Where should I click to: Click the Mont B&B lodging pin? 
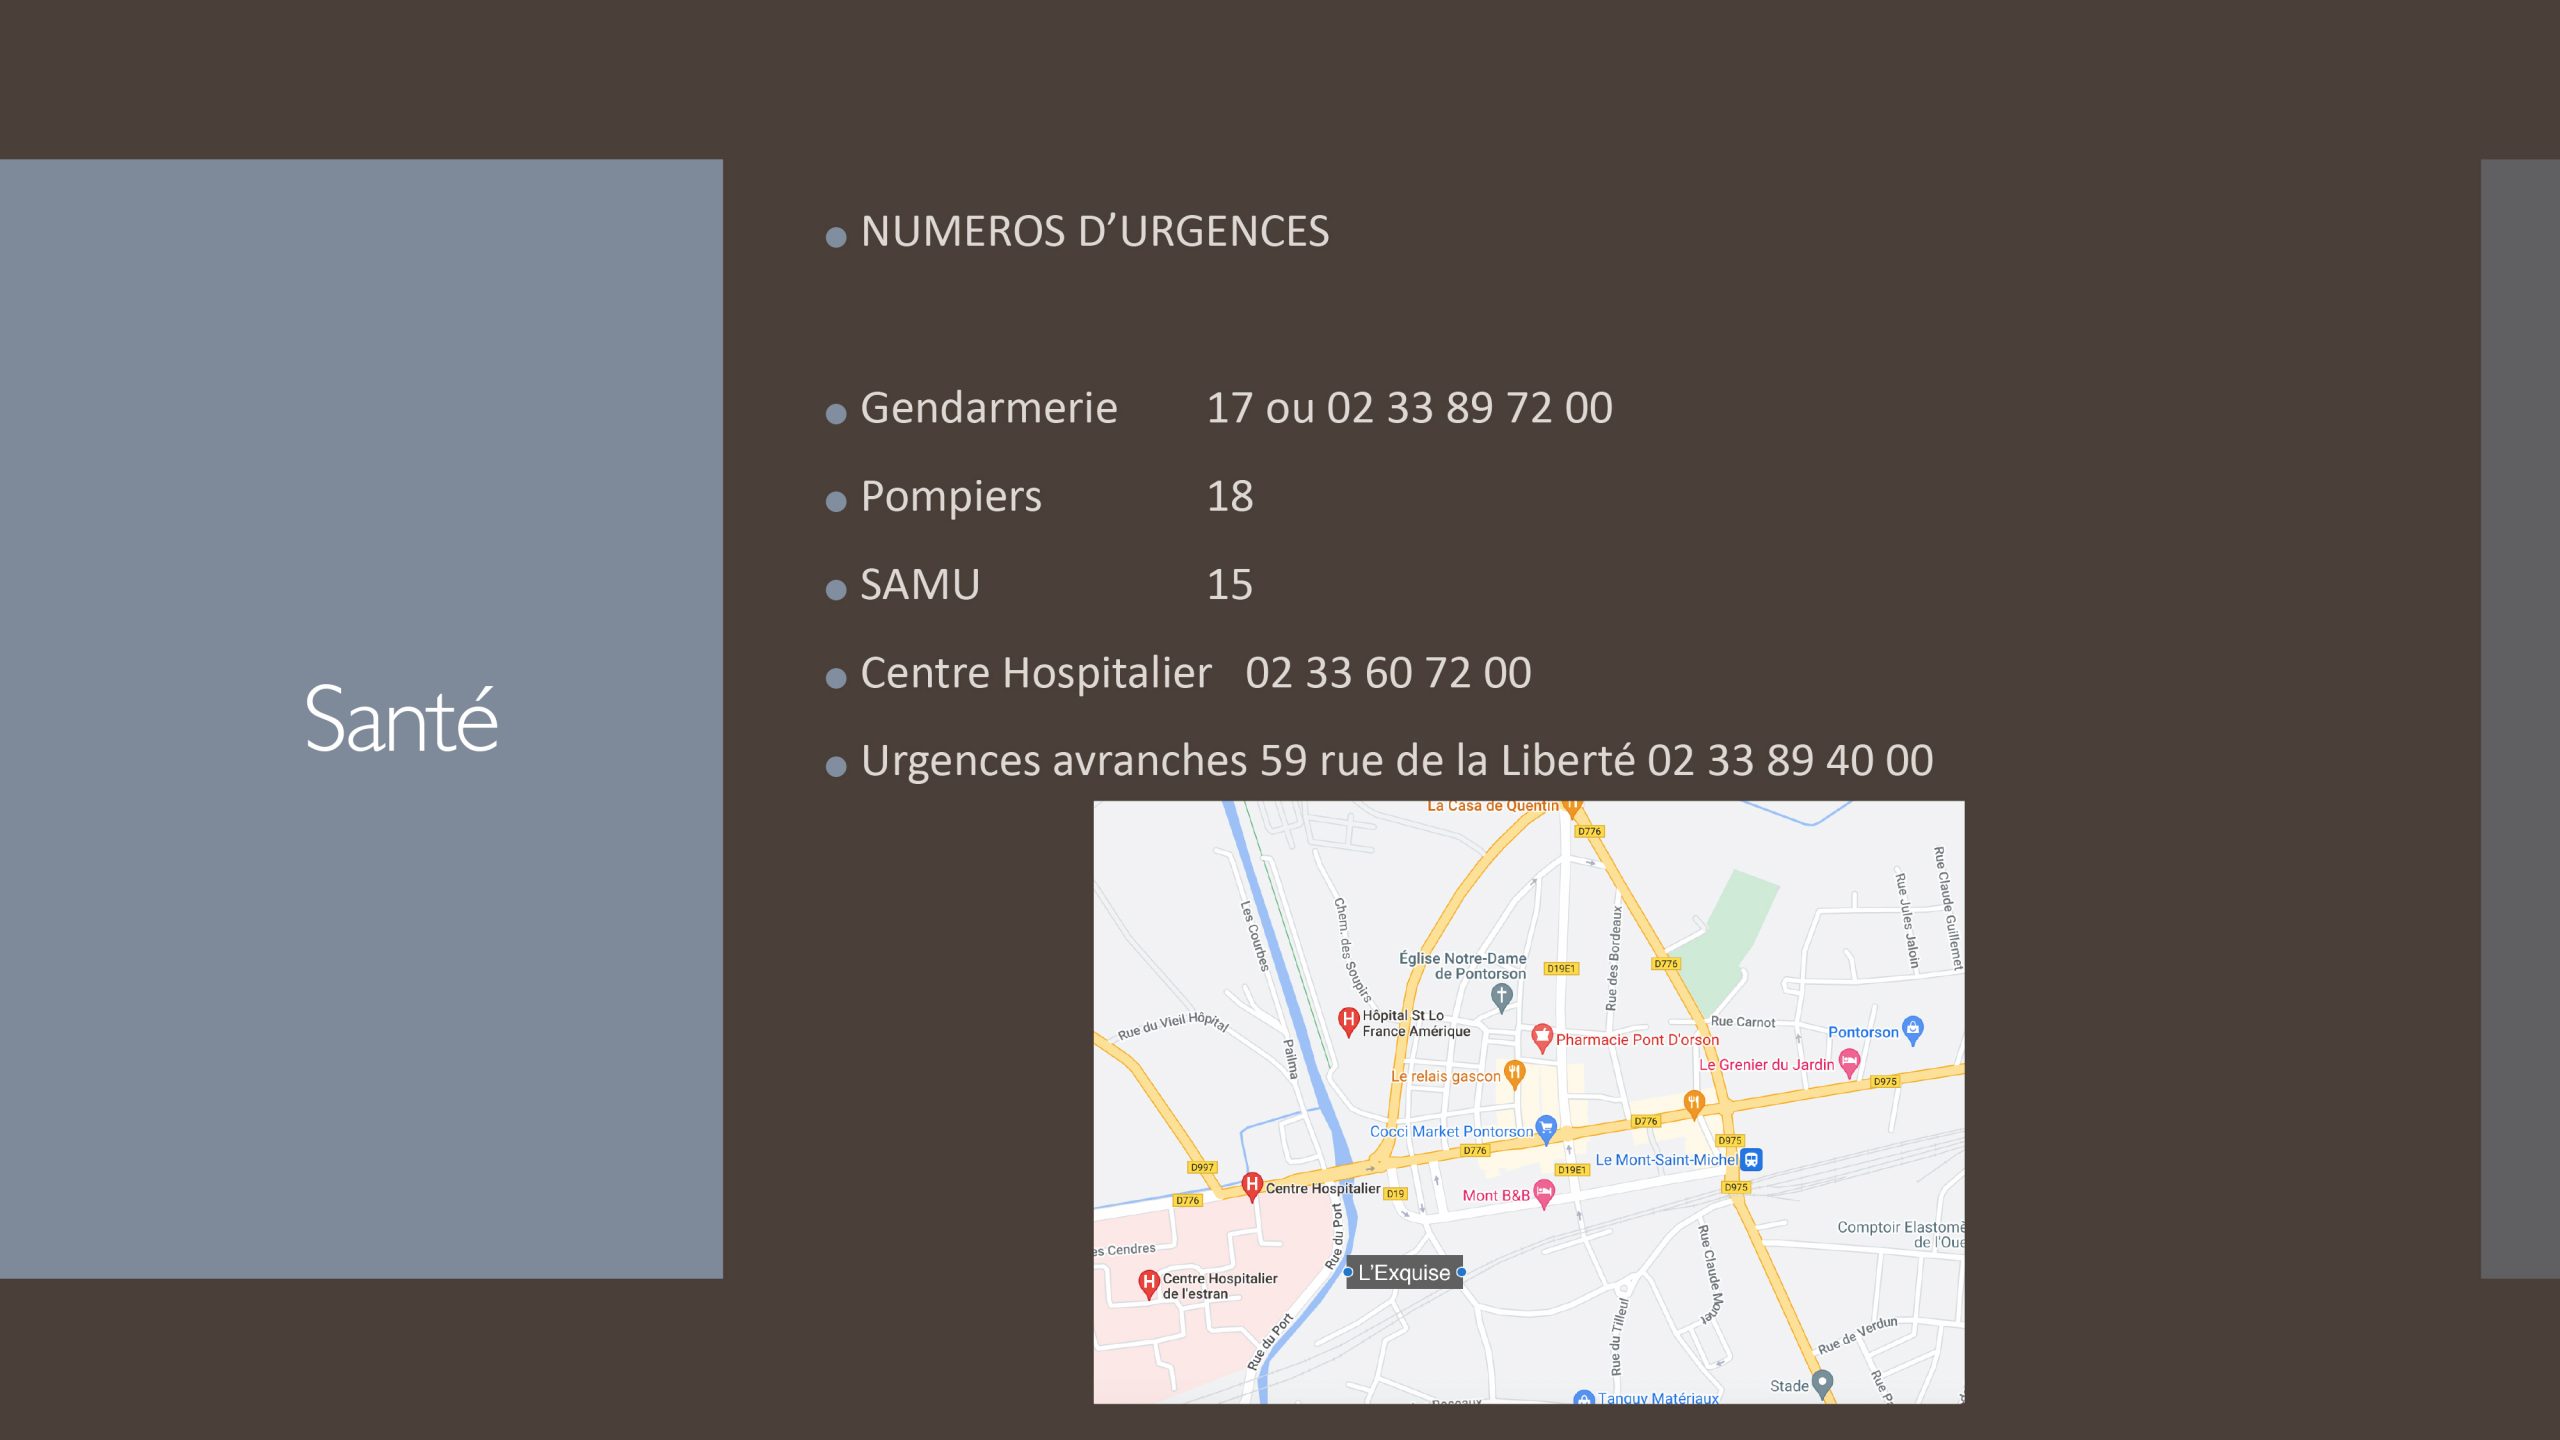[x=1544, y=1191]
